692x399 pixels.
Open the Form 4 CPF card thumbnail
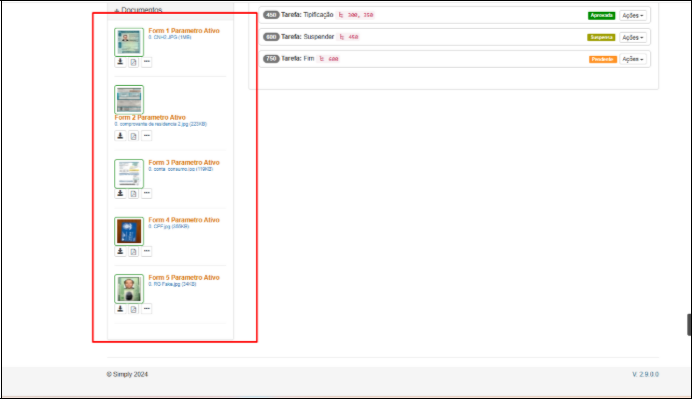(129, 231)
